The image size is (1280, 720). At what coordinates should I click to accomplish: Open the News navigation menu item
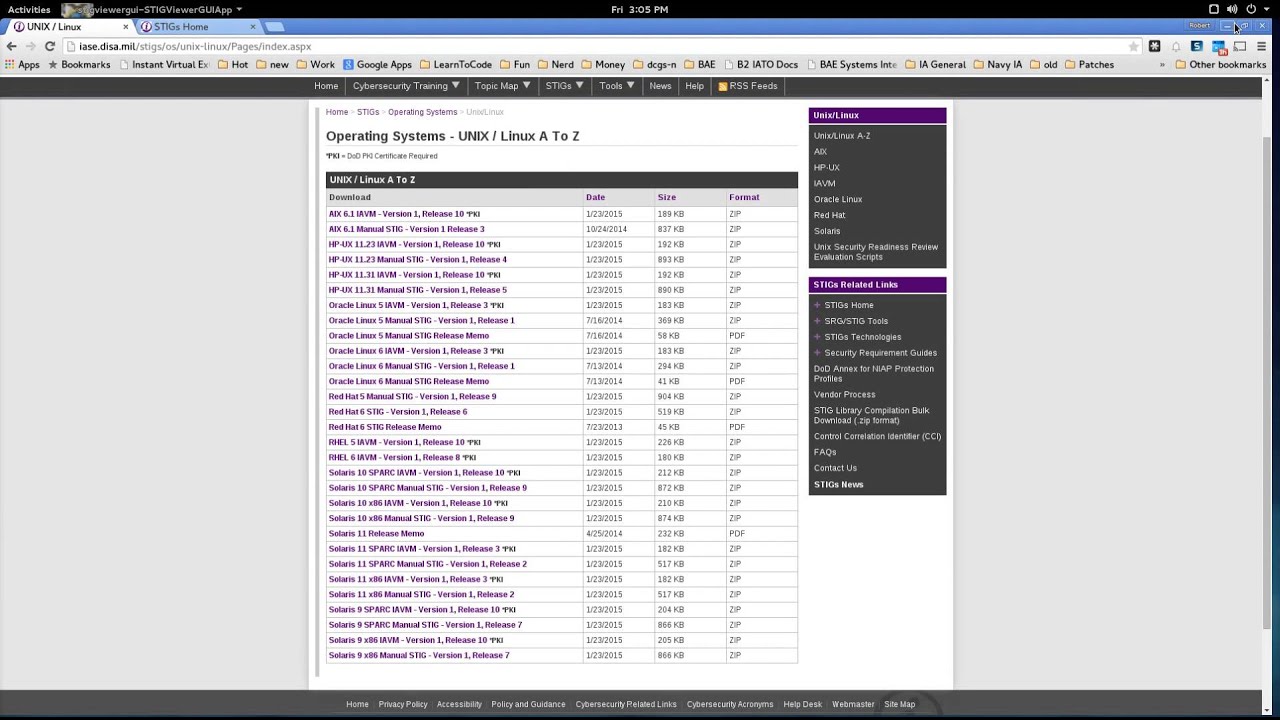coord(660,86)
